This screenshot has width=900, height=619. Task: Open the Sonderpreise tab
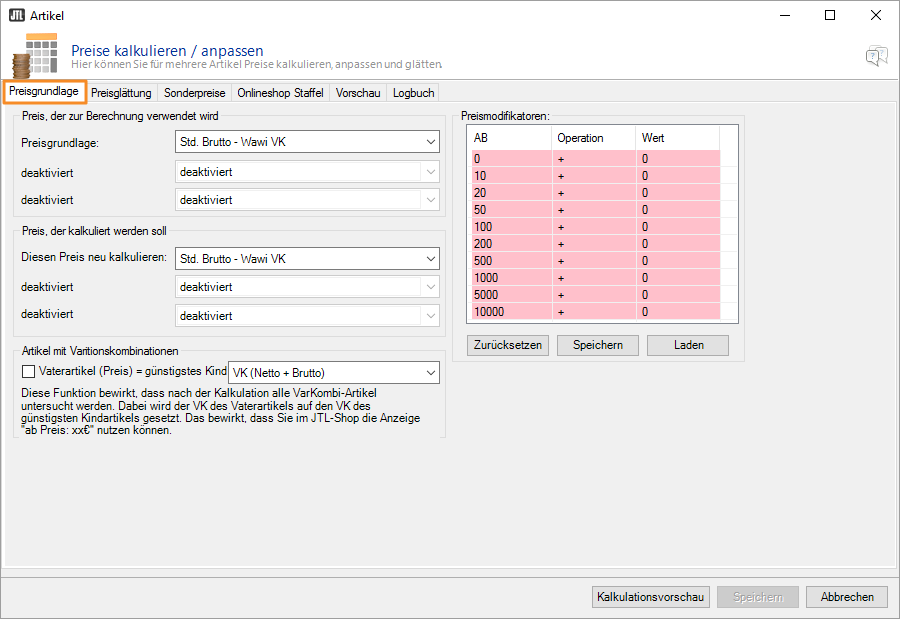195,93
